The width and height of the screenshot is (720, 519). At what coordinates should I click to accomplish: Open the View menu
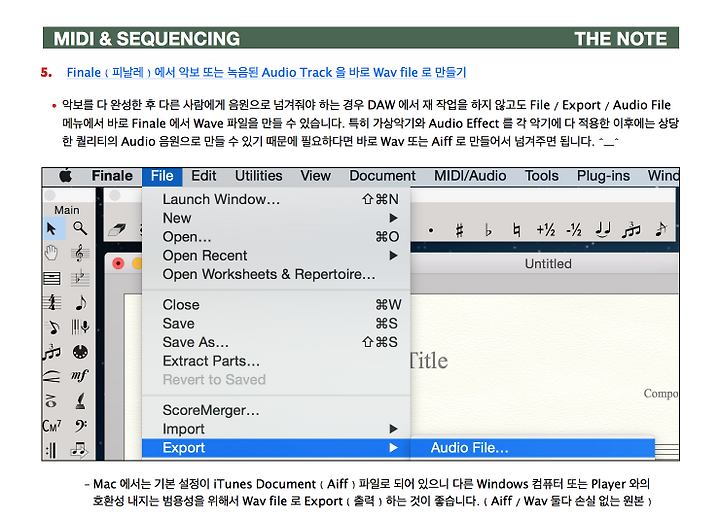pyautogui.click(x=315, y=175)
